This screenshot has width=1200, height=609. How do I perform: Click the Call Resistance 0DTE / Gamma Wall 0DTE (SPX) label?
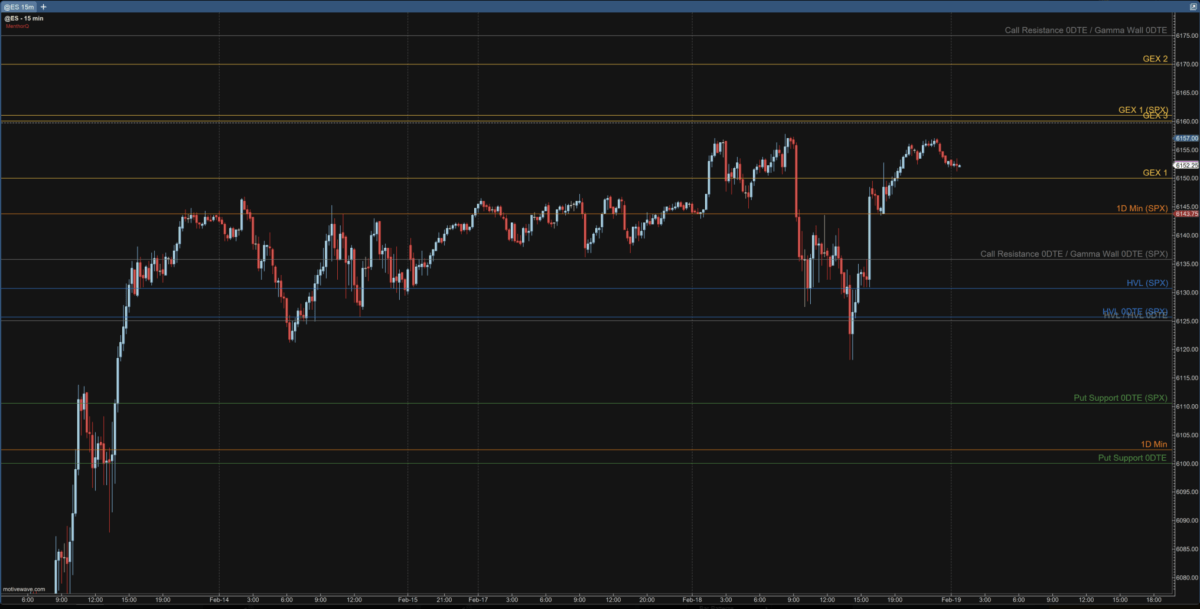click(x=1073, y=254)
